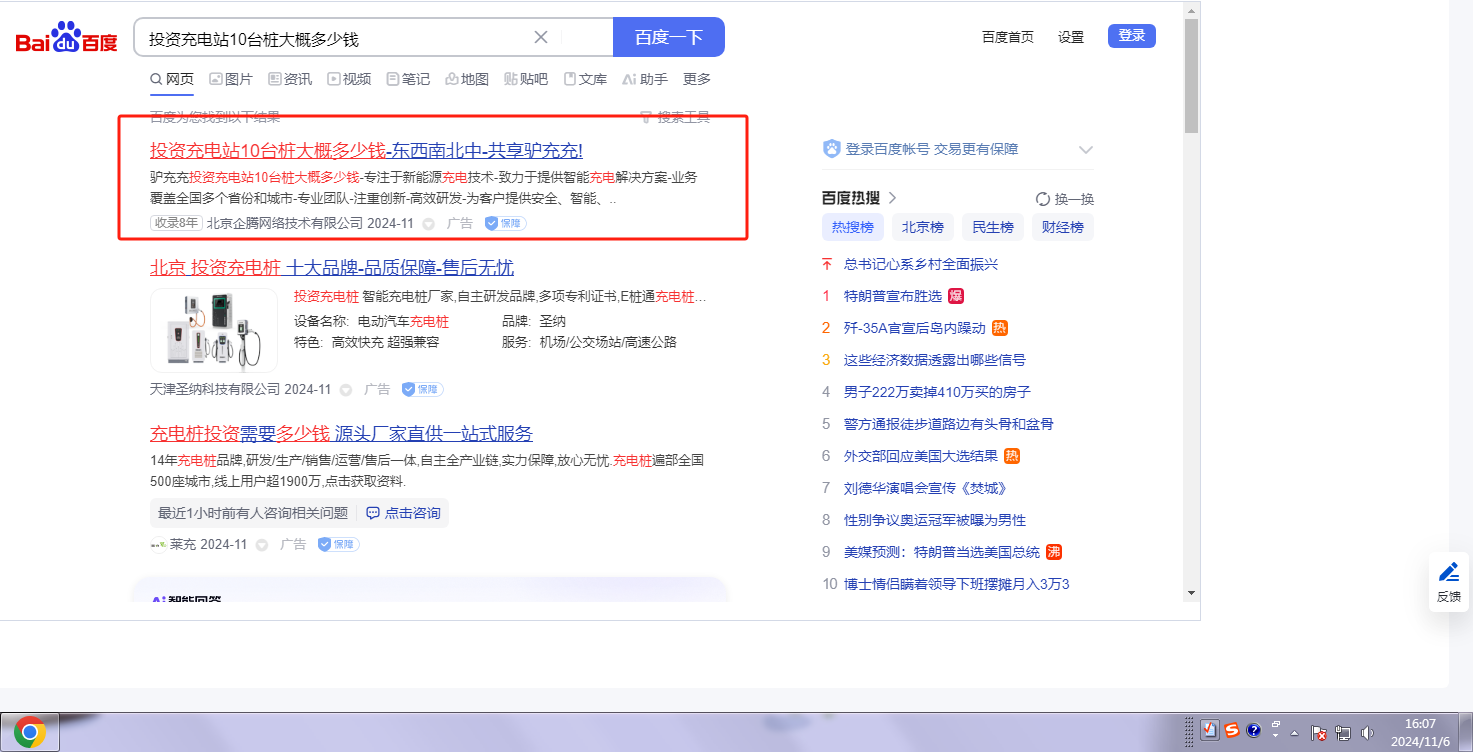Click the volume speaker tray icon
1473x752 pixels.
point(1367,732)
